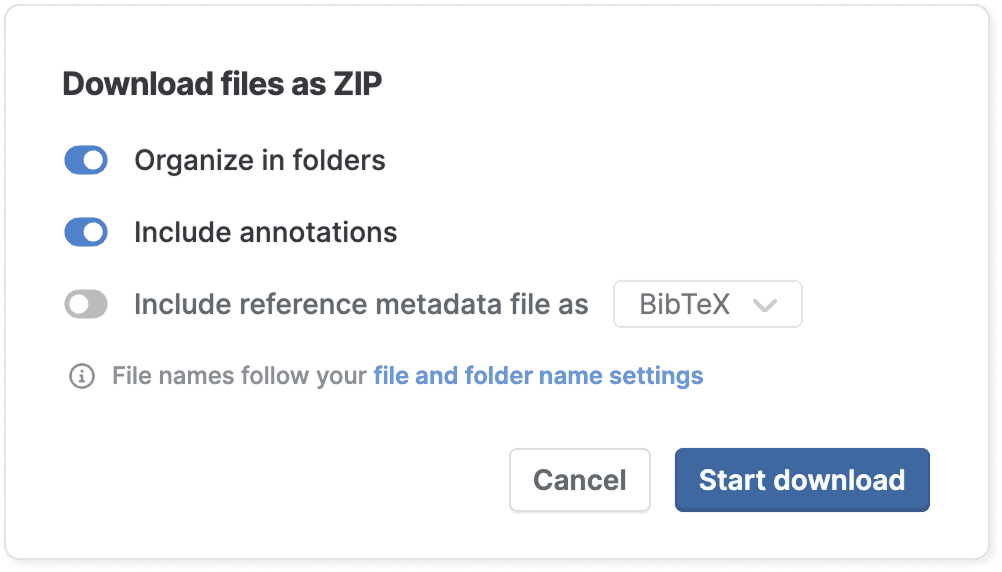Click the "Include annotations" label text

point(266,233)
